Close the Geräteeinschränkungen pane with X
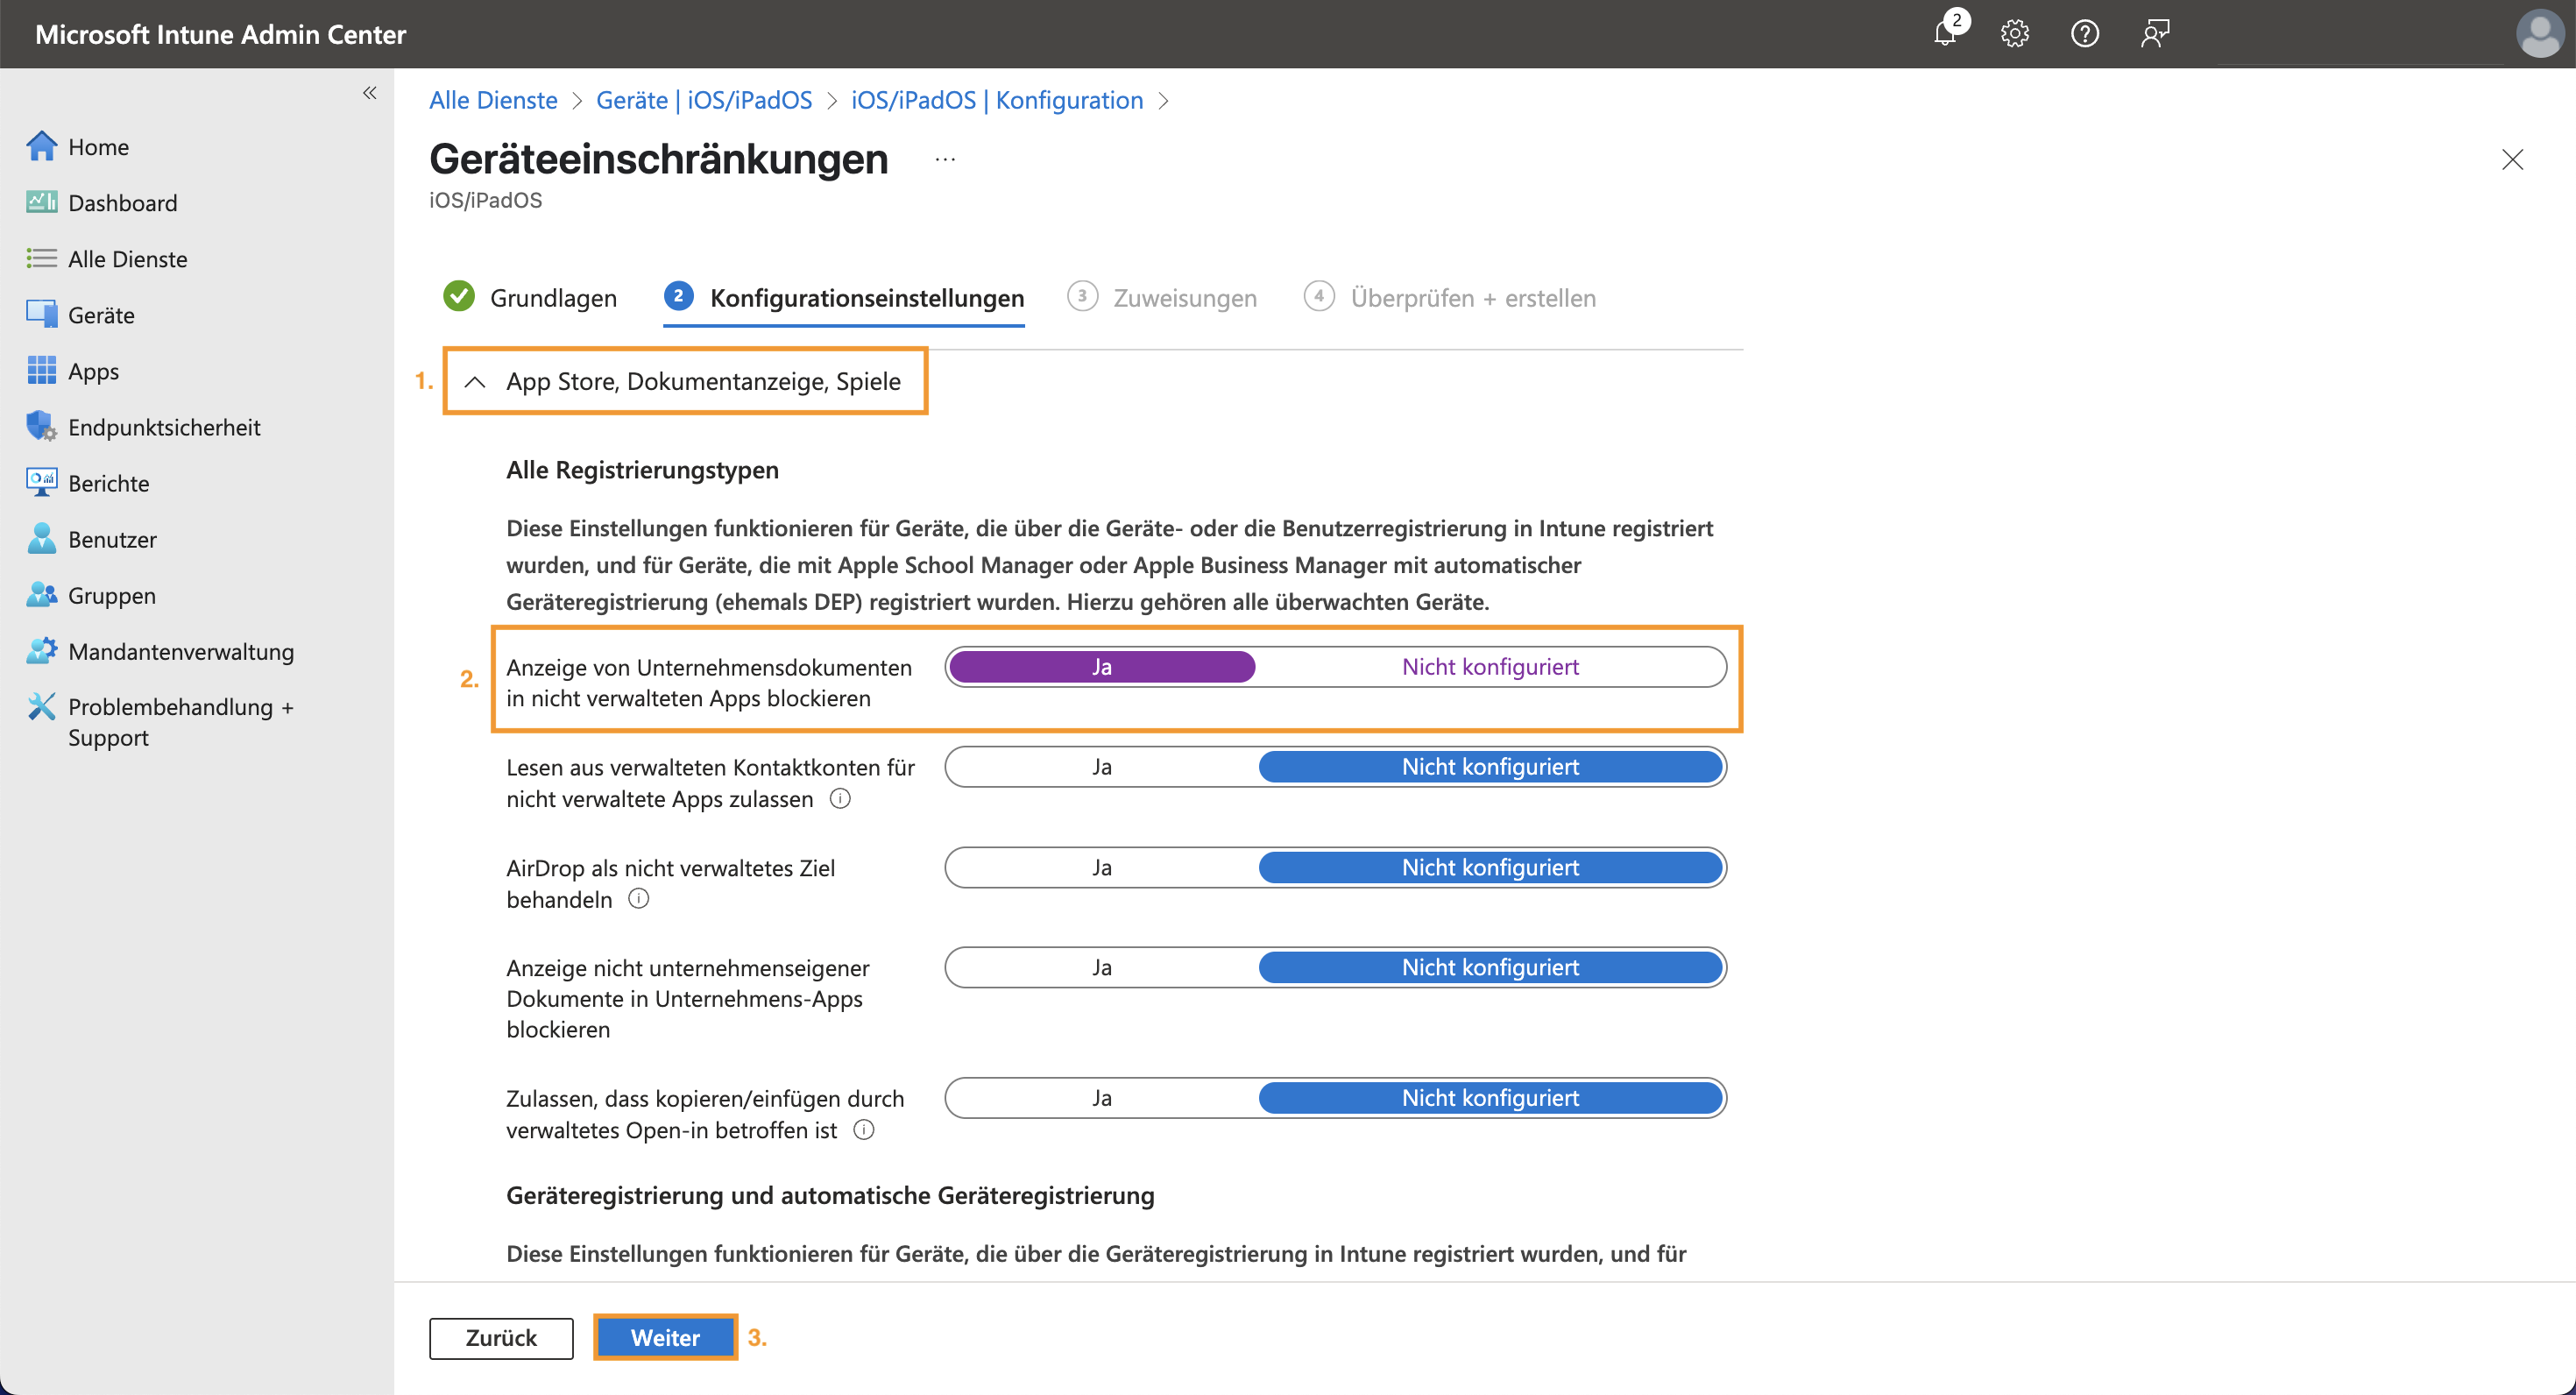The width and height of the screenshot is (2576, 1395). coord(2512,159)
